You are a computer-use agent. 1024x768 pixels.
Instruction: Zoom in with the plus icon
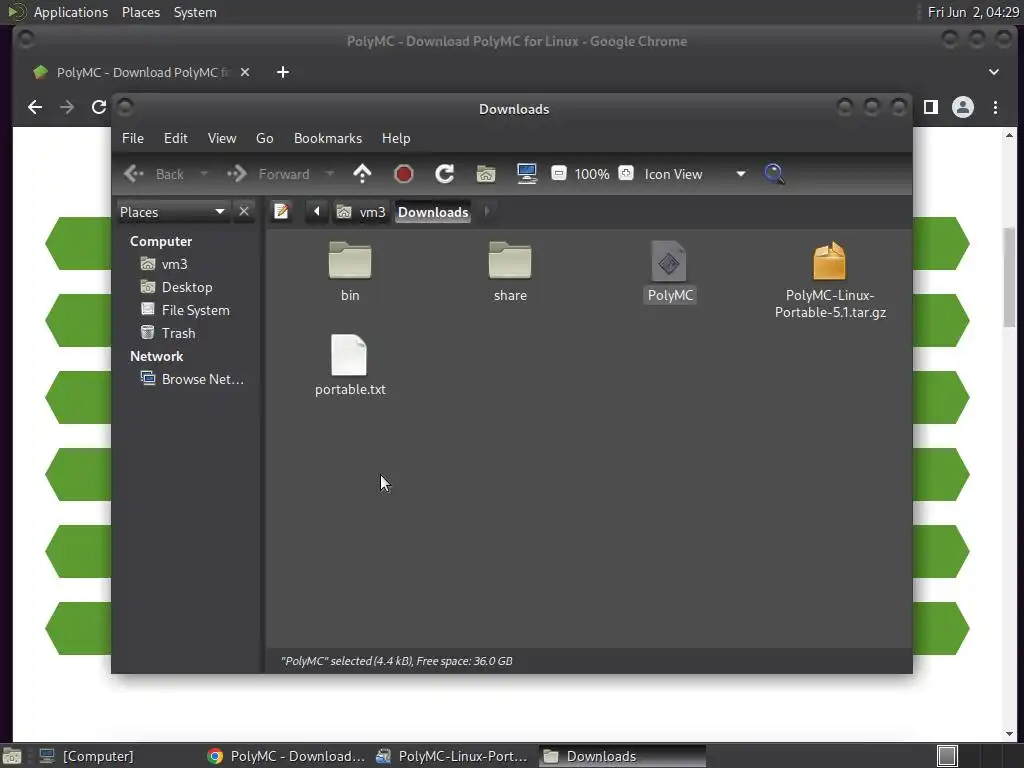click(x=626, y=173)
